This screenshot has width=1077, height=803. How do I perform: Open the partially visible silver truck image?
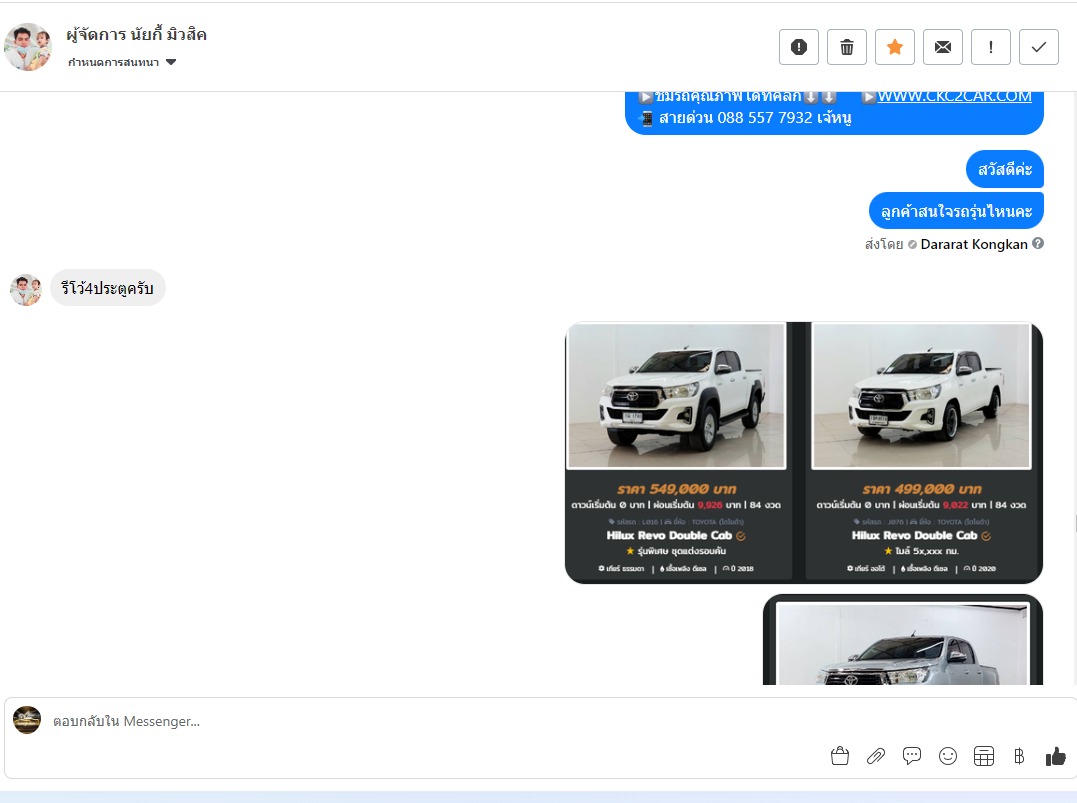click(903, 641)
